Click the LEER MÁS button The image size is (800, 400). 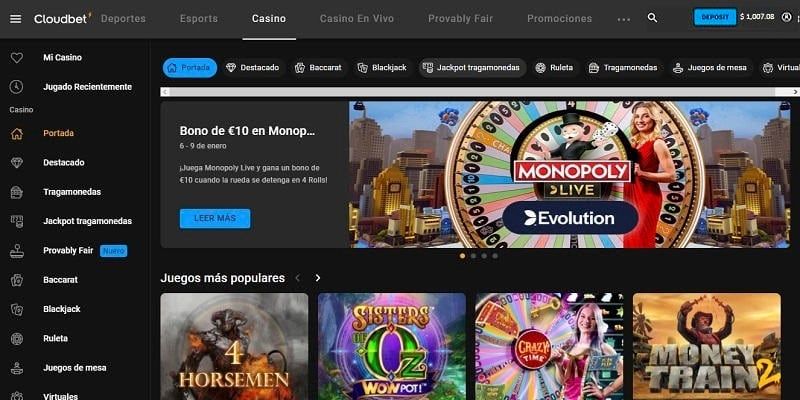coord(215,218)
